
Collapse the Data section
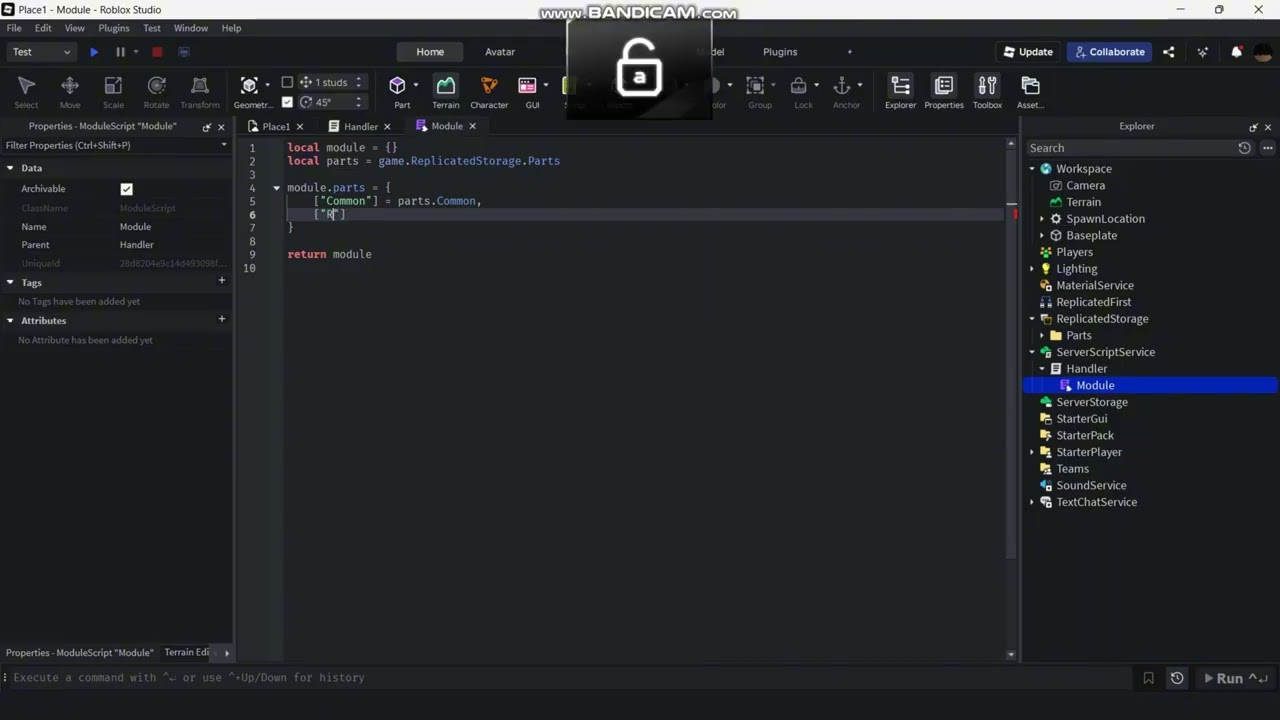point(10,168)
